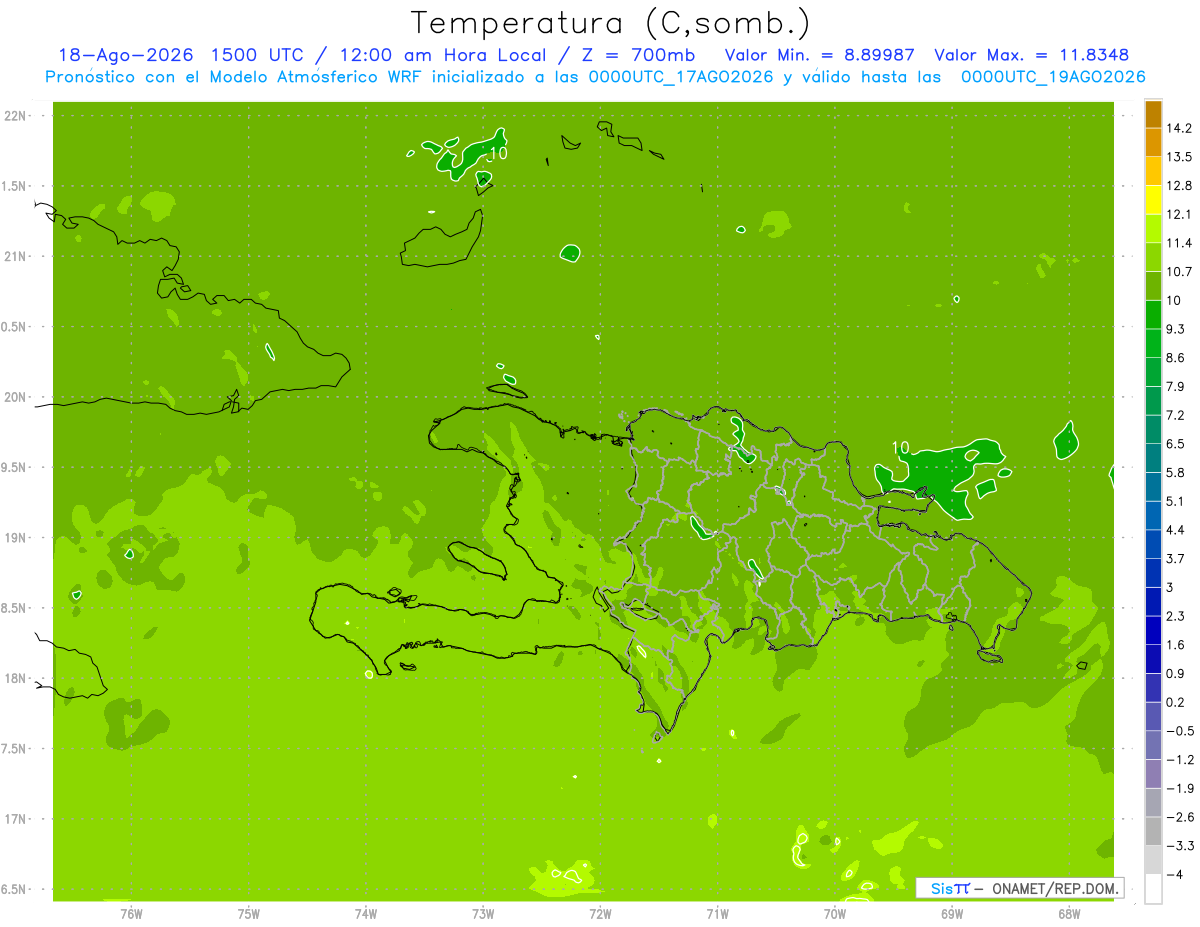The image size is (1200, 927).
Task: Click the "72W" longitude label
Action: (600, 915)
